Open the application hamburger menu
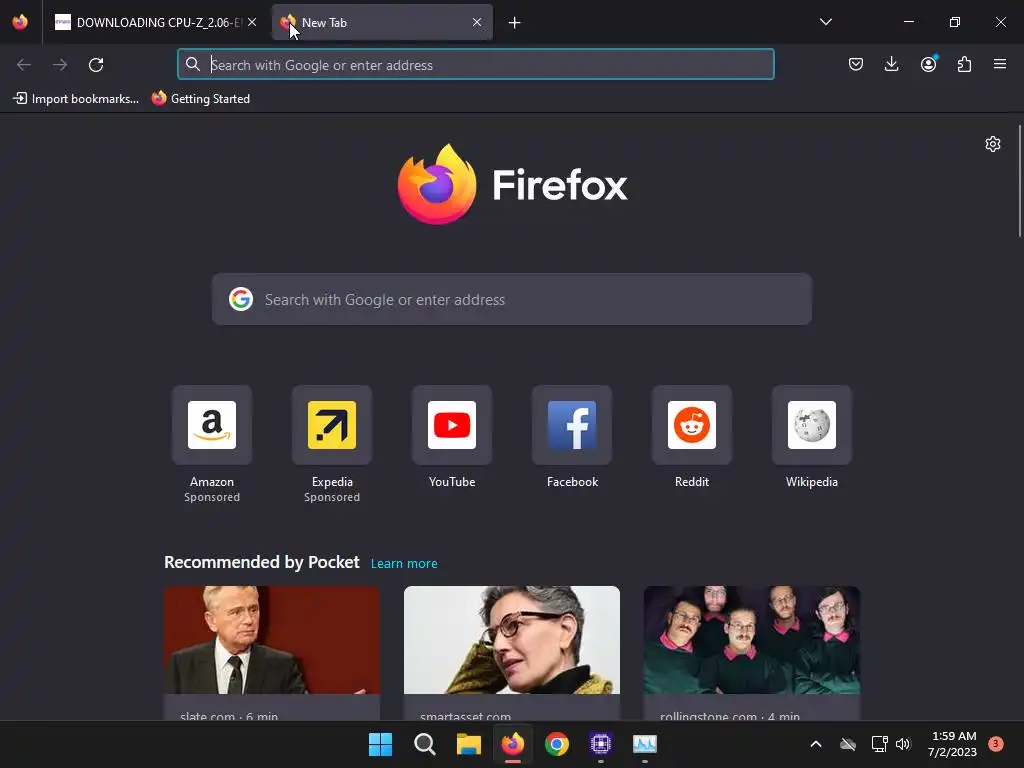This screenshot has width=1024, height=768. click(x=1000, y=64)
